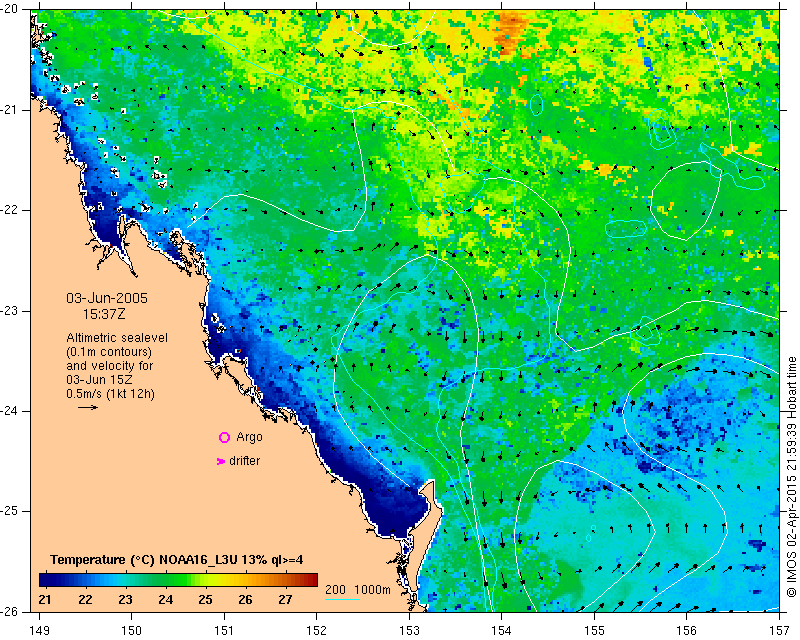Image resolution: width=800 pixels, height=640 pixels.
Task: Click colorbar tick value 21
Action: (x=45, y=599)
